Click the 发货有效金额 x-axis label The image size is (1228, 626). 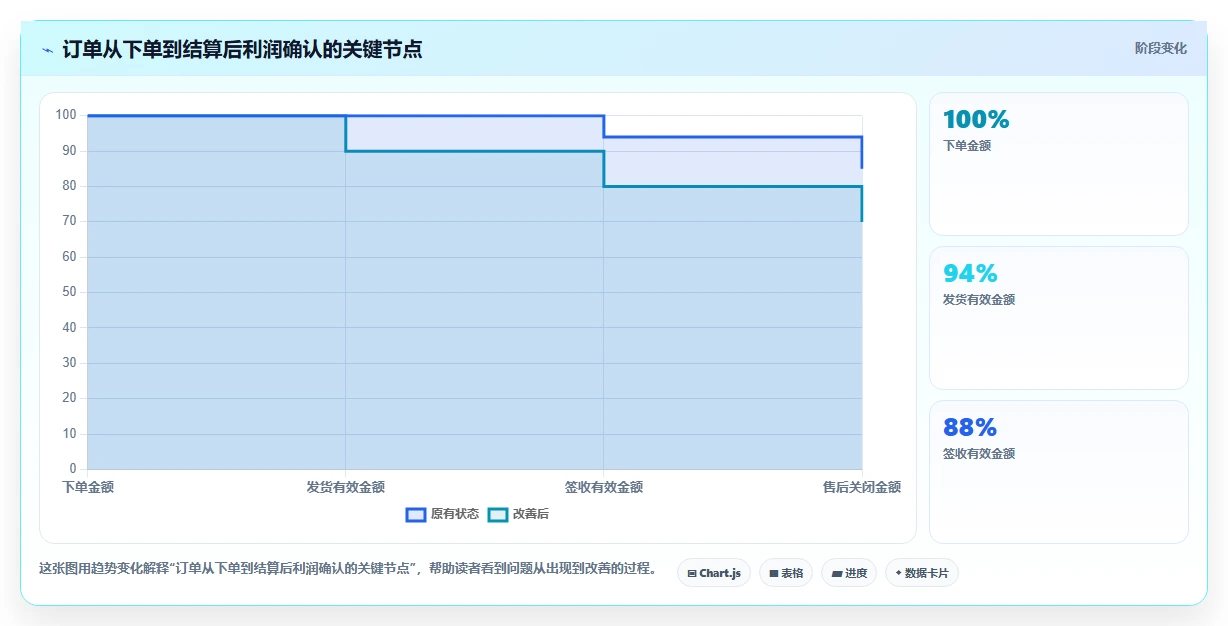point(346,488)
